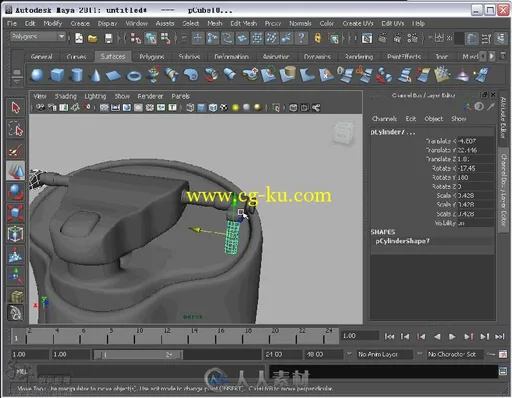Viewport: 512px width, 398px height.
Task: Create a NURBS plane from the shelf
Action: (x=113, y=75)
